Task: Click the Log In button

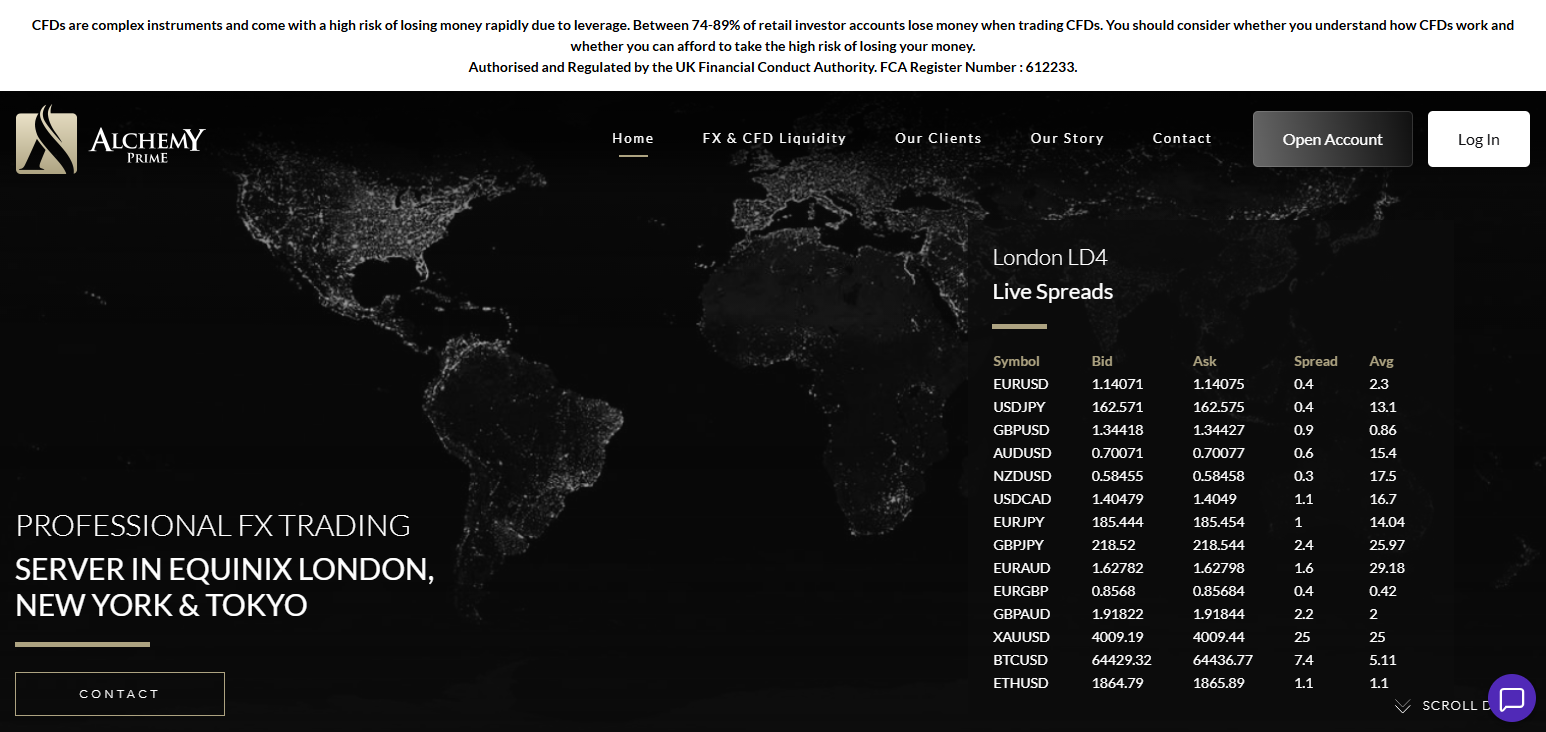Action: pyautogui.click(x=1479, y=139)
